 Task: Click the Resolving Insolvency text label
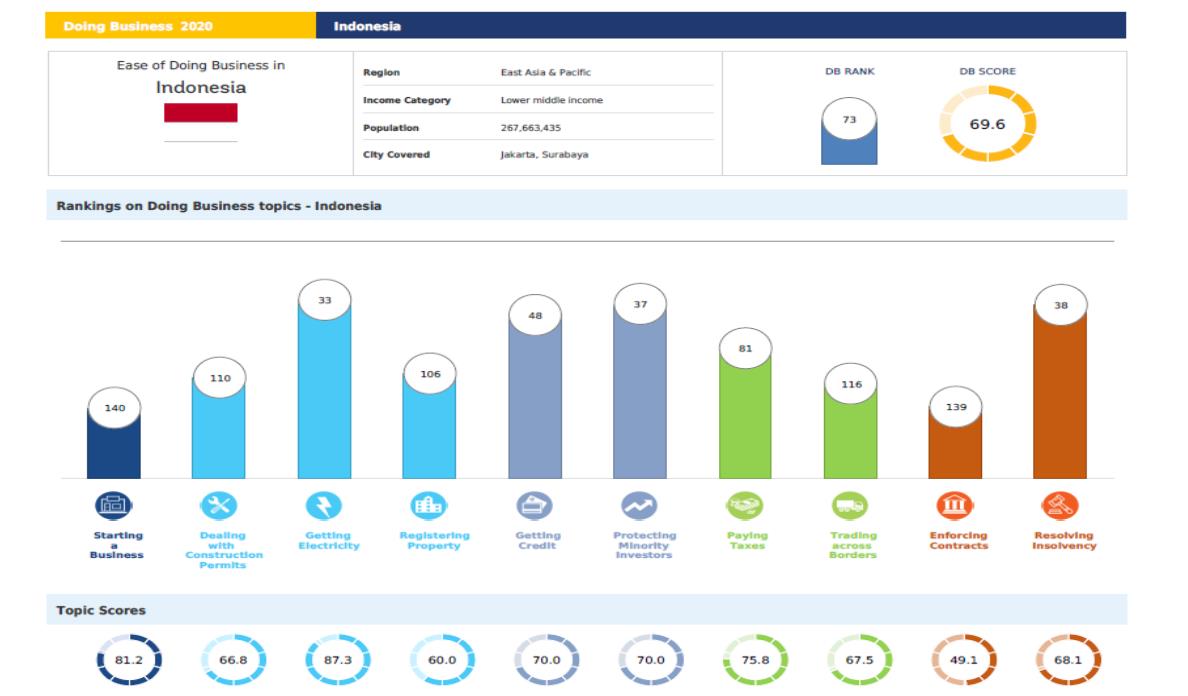1062,541
